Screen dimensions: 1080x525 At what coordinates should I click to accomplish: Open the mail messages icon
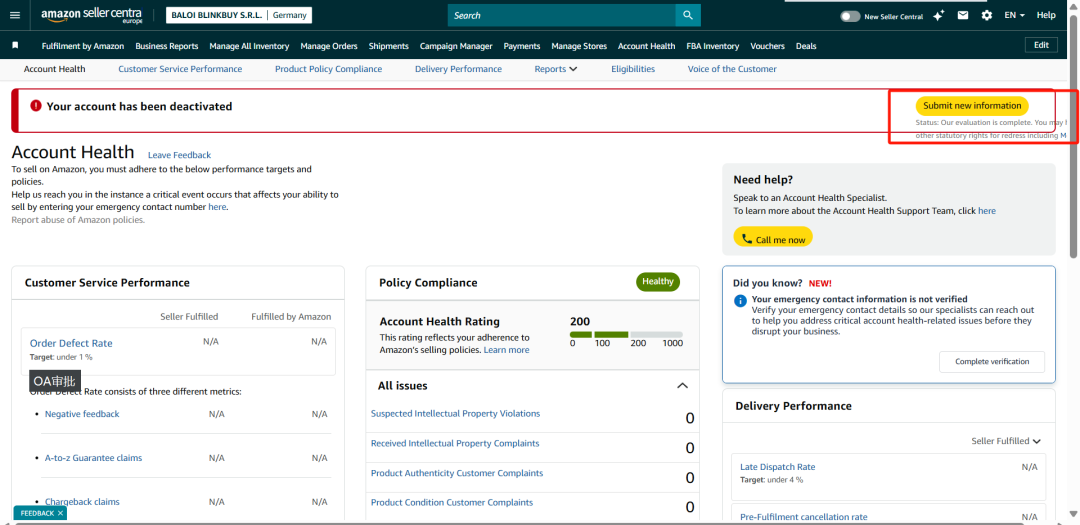963,15
